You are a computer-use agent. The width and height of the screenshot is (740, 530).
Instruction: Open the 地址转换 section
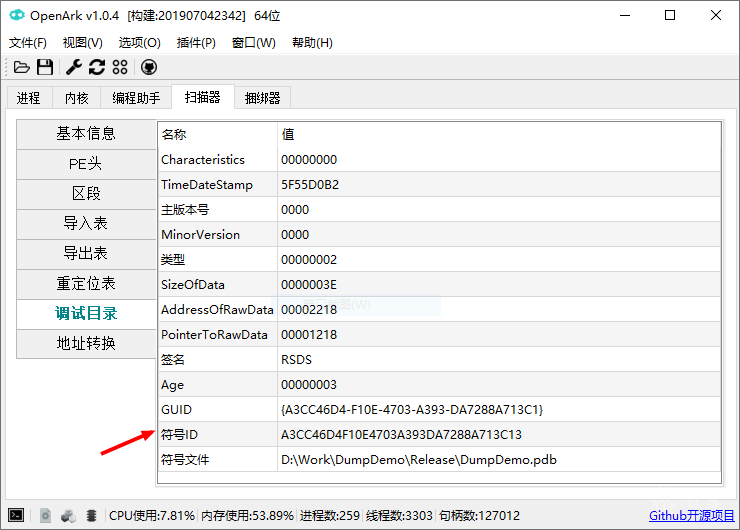coord(86,344)
